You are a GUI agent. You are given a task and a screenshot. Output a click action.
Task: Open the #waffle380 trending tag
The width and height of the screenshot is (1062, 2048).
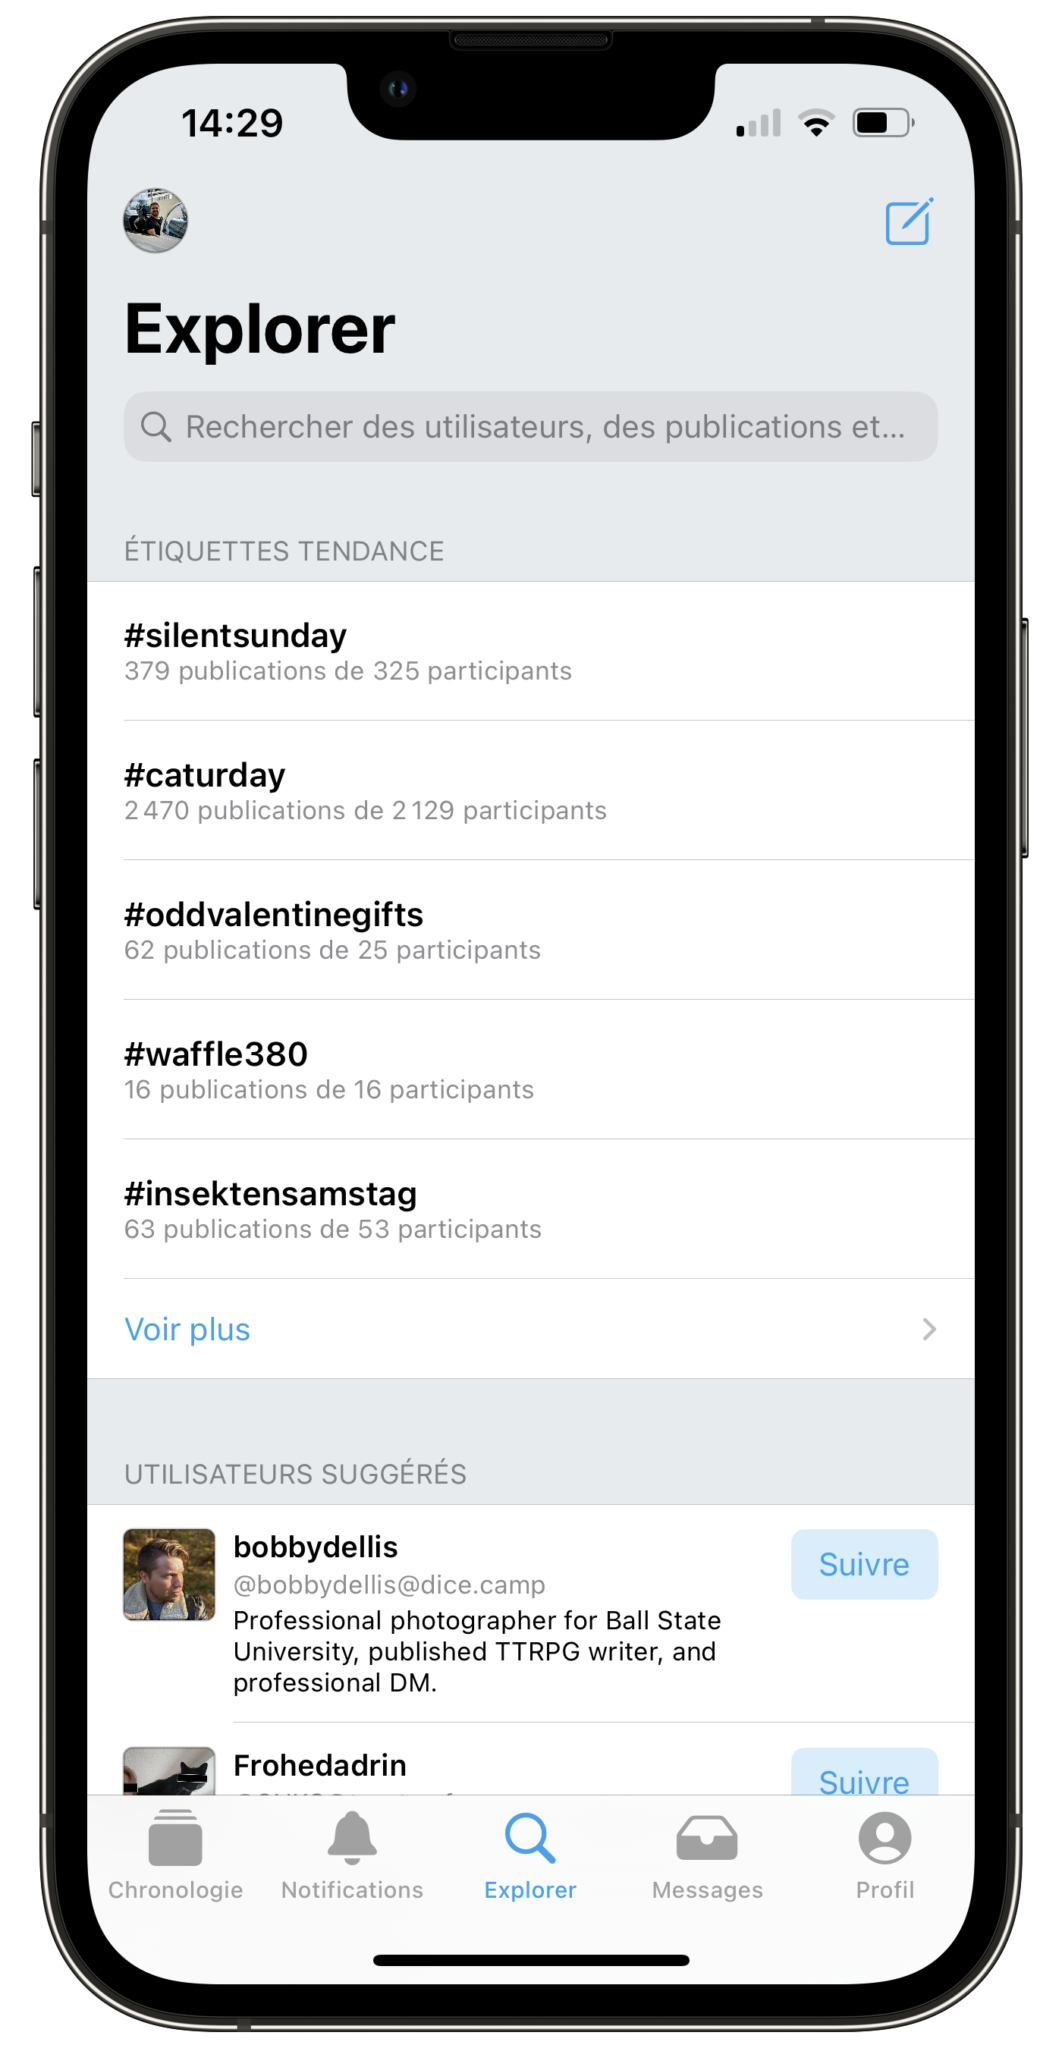[x=531, y=1069]
